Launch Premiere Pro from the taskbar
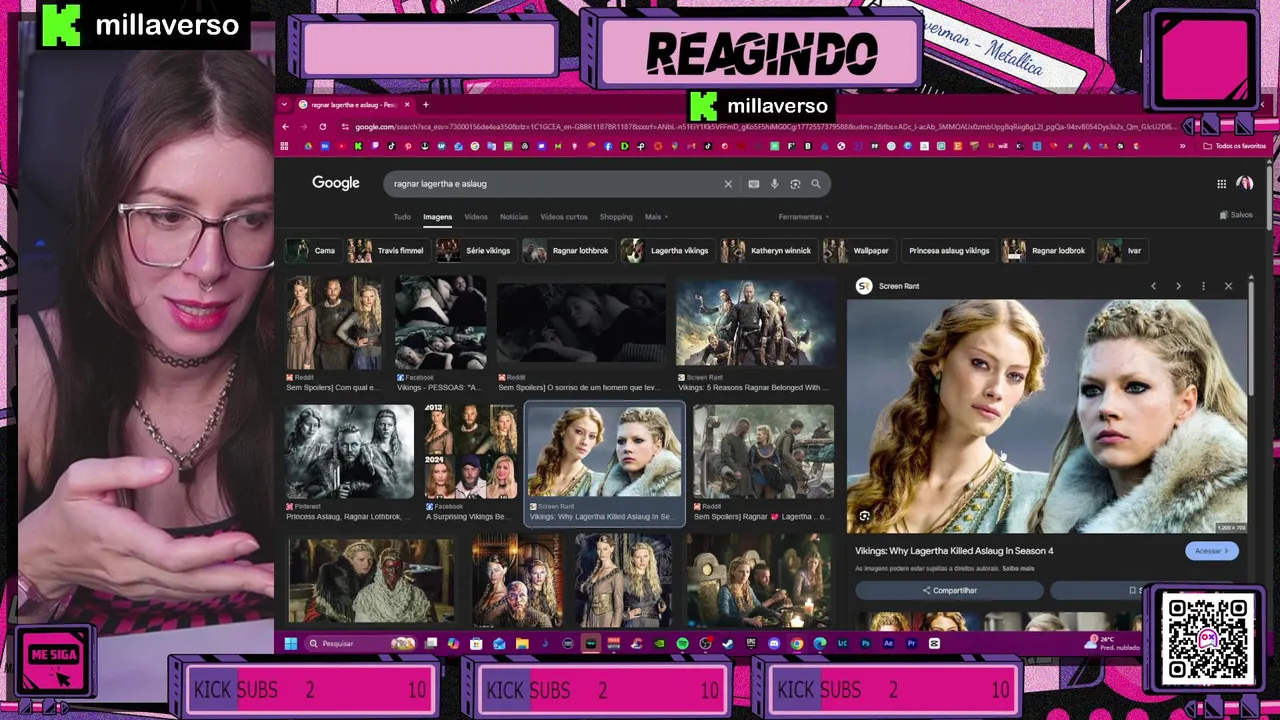Image resolution: width=1280 pixels, height=720 pixels. pos(911,643)
